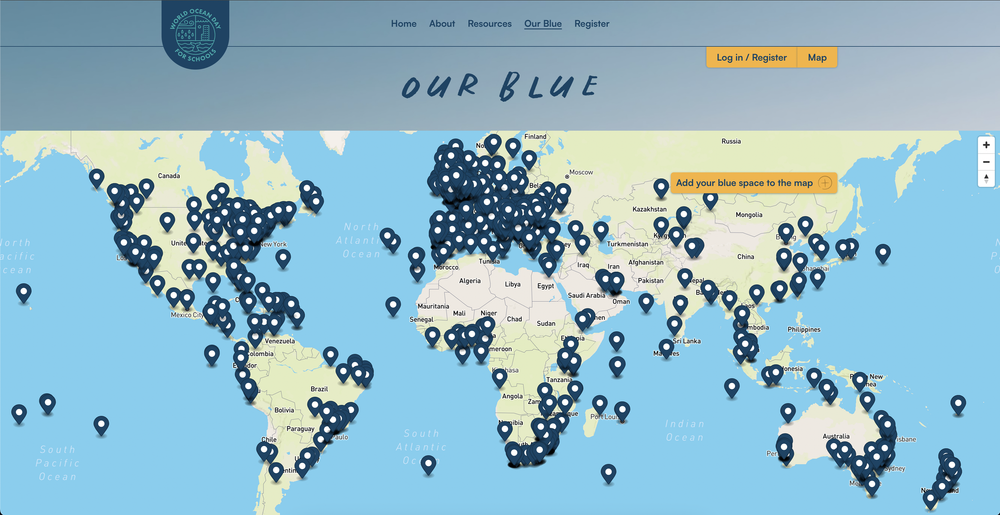The image size is (1000, 515).
Task: Select the pin at Papua New Guinea
Action: pos(860,381)
